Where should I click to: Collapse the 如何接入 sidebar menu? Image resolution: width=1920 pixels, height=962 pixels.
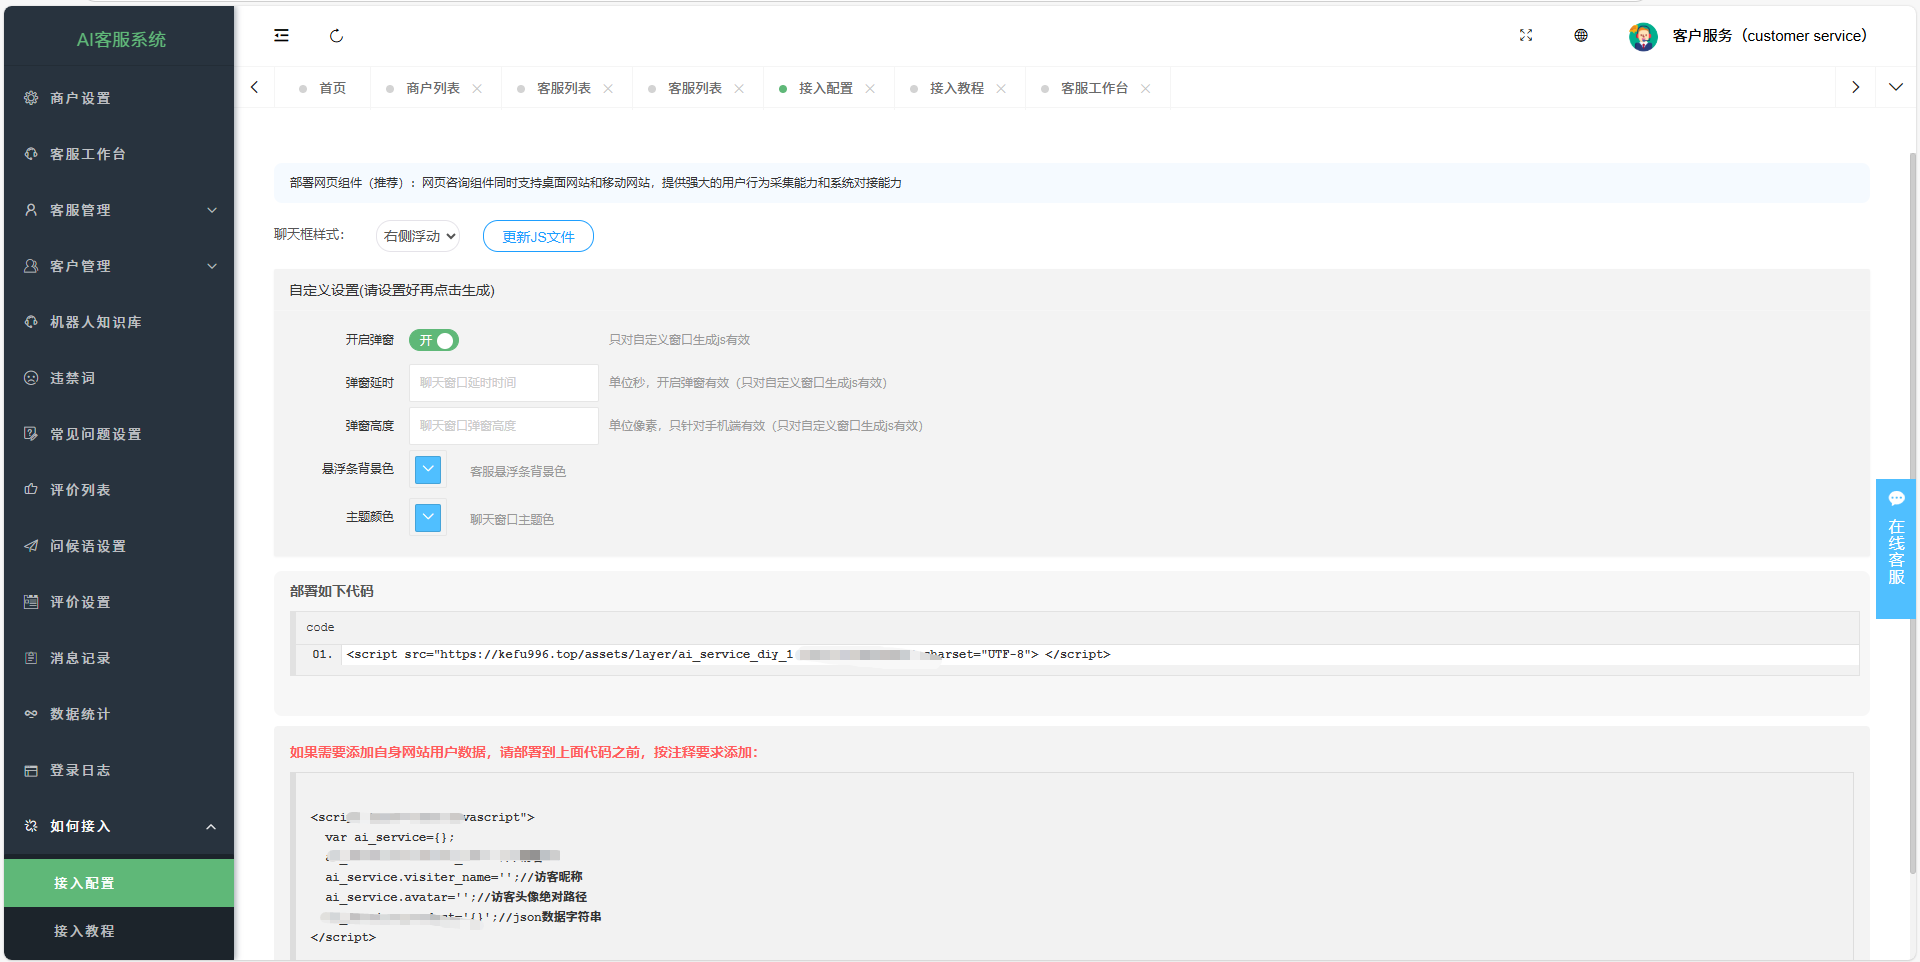tap(120, 826)
